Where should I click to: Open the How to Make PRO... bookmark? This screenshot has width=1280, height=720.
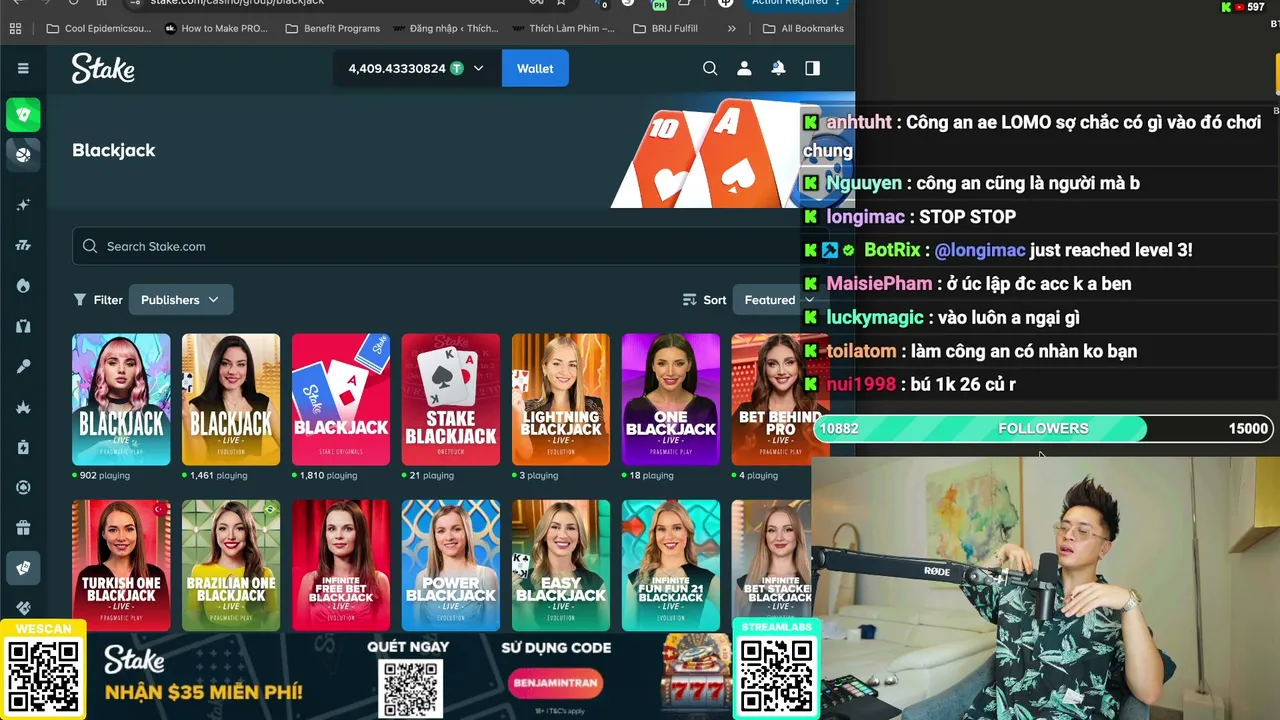click(x=217, y=28)
